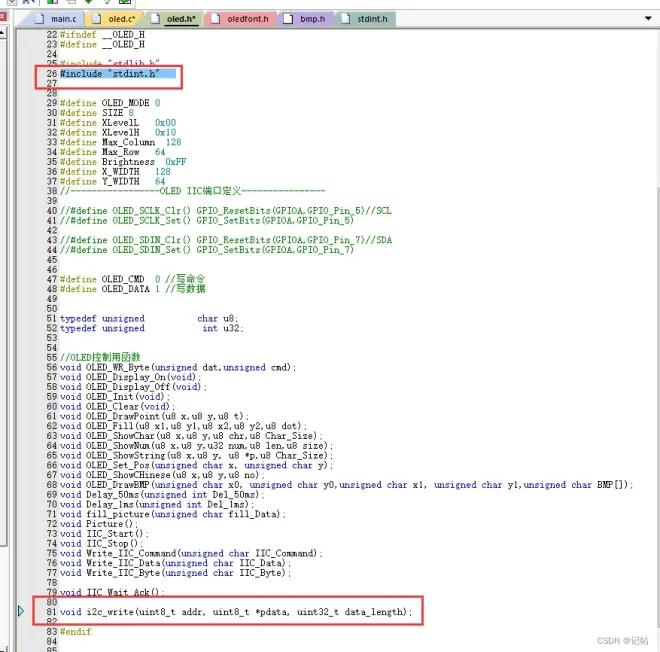Place cursor in #include "stdint.h" line
Image resolution: width=660 pixels, height=652 pixels.
110,73
